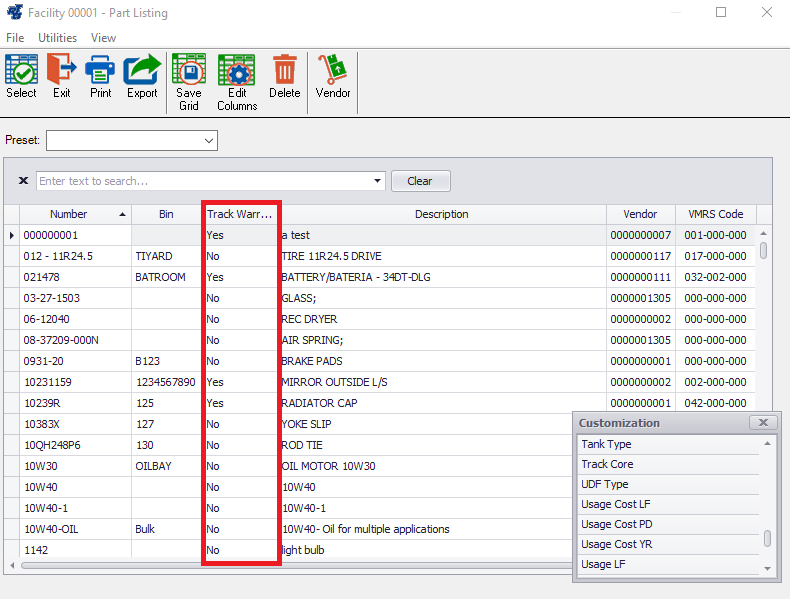Open the View menu
Screen dimensions: 790x599
point(103,37)
